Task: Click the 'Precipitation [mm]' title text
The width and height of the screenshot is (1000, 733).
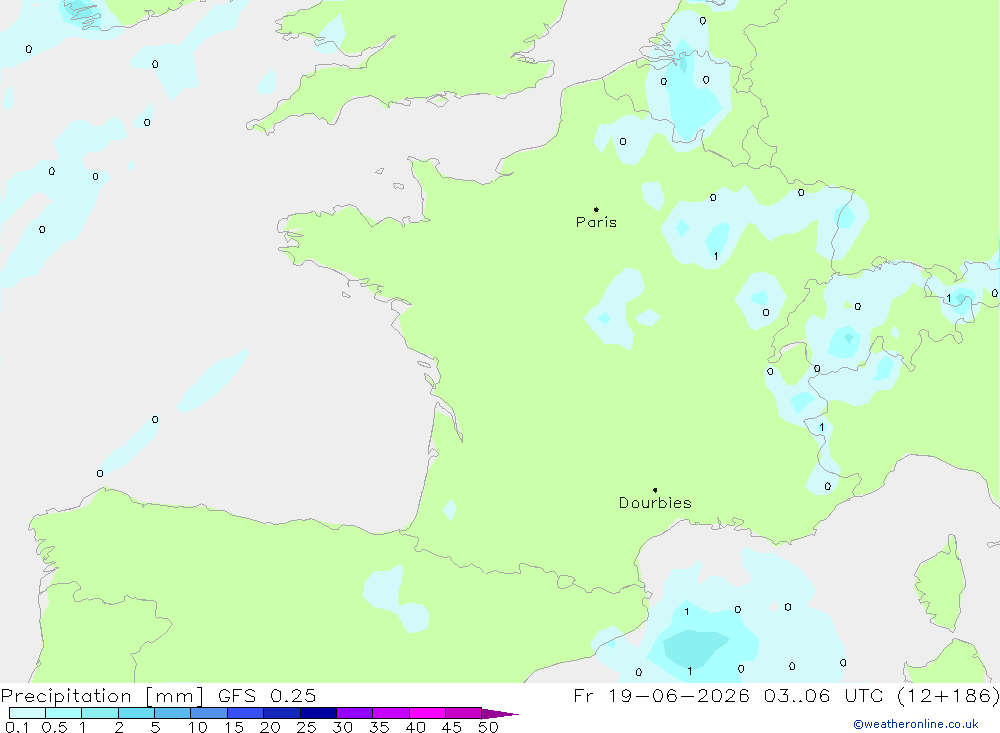Action: [102, 696]
